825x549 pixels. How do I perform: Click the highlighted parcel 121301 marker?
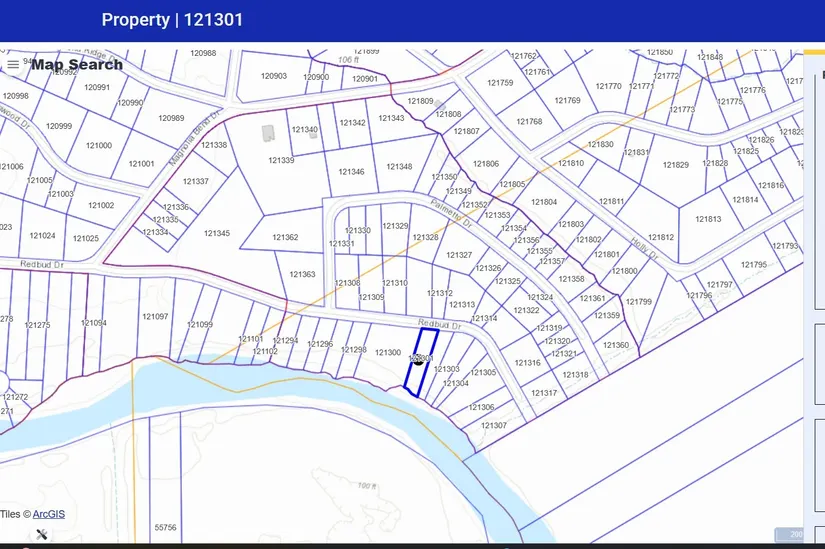tap(420, 359)
